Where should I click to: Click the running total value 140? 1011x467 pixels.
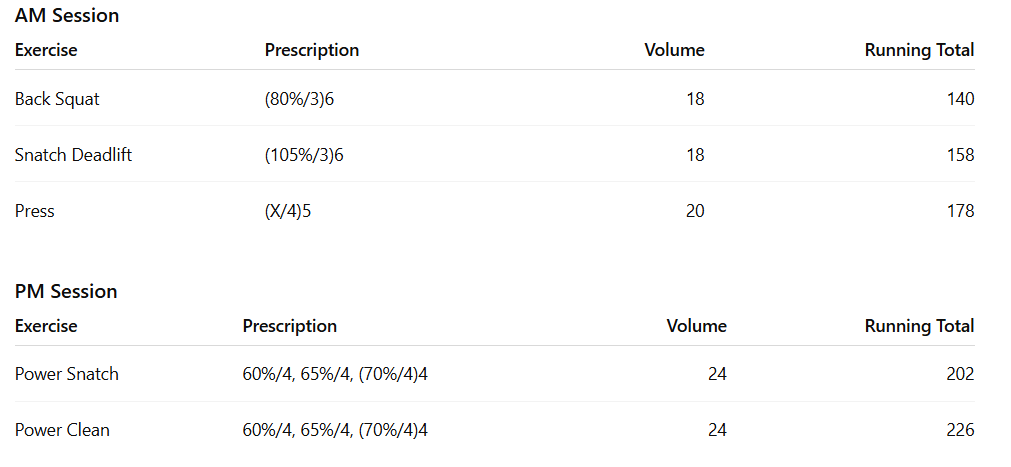point(960,99)
